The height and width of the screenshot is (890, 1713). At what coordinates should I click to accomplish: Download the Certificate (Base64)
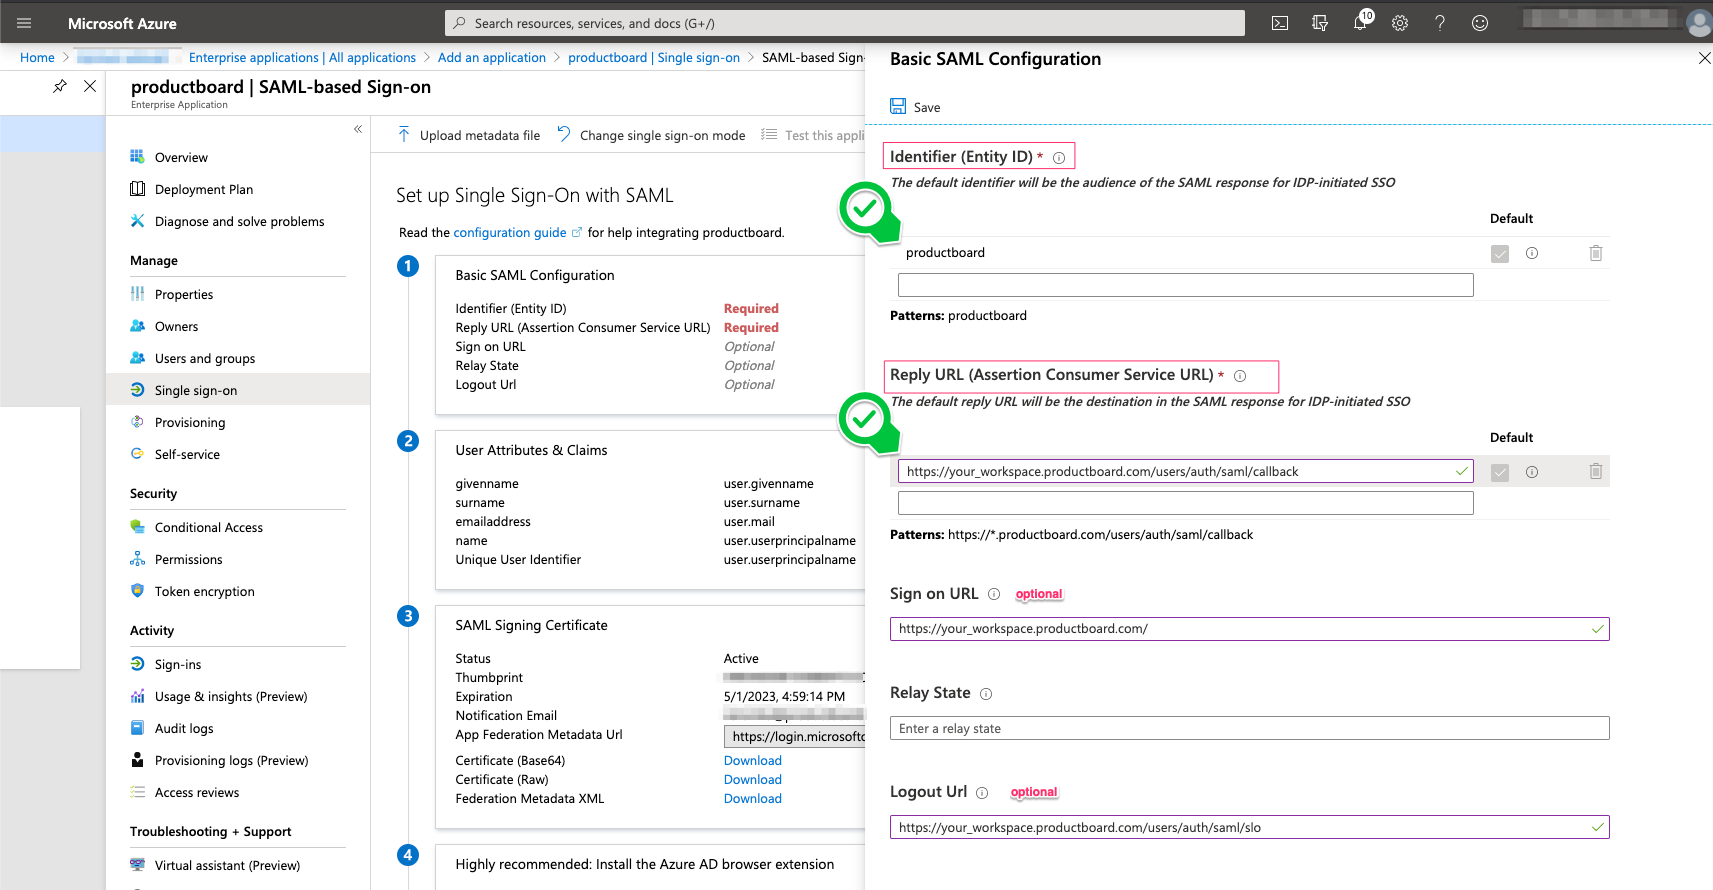(x=752, y=760)
